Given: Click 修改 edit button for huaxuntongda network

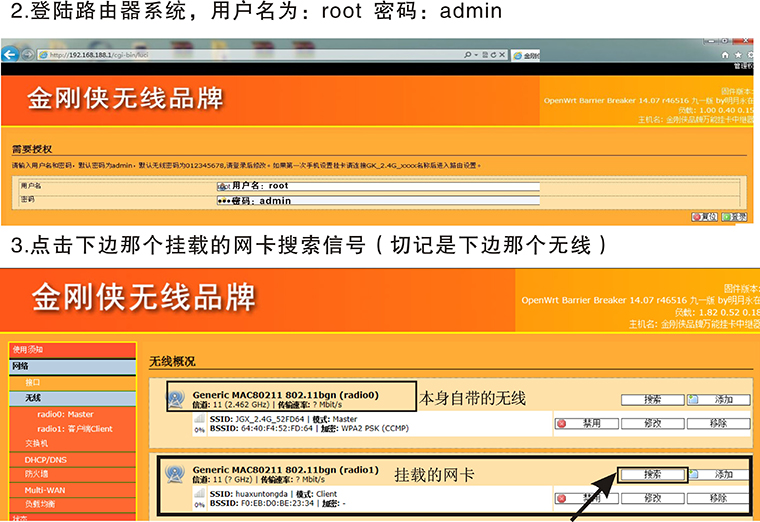Looking at the screenshot, I should pyautogui.click(x=652, y=498).
